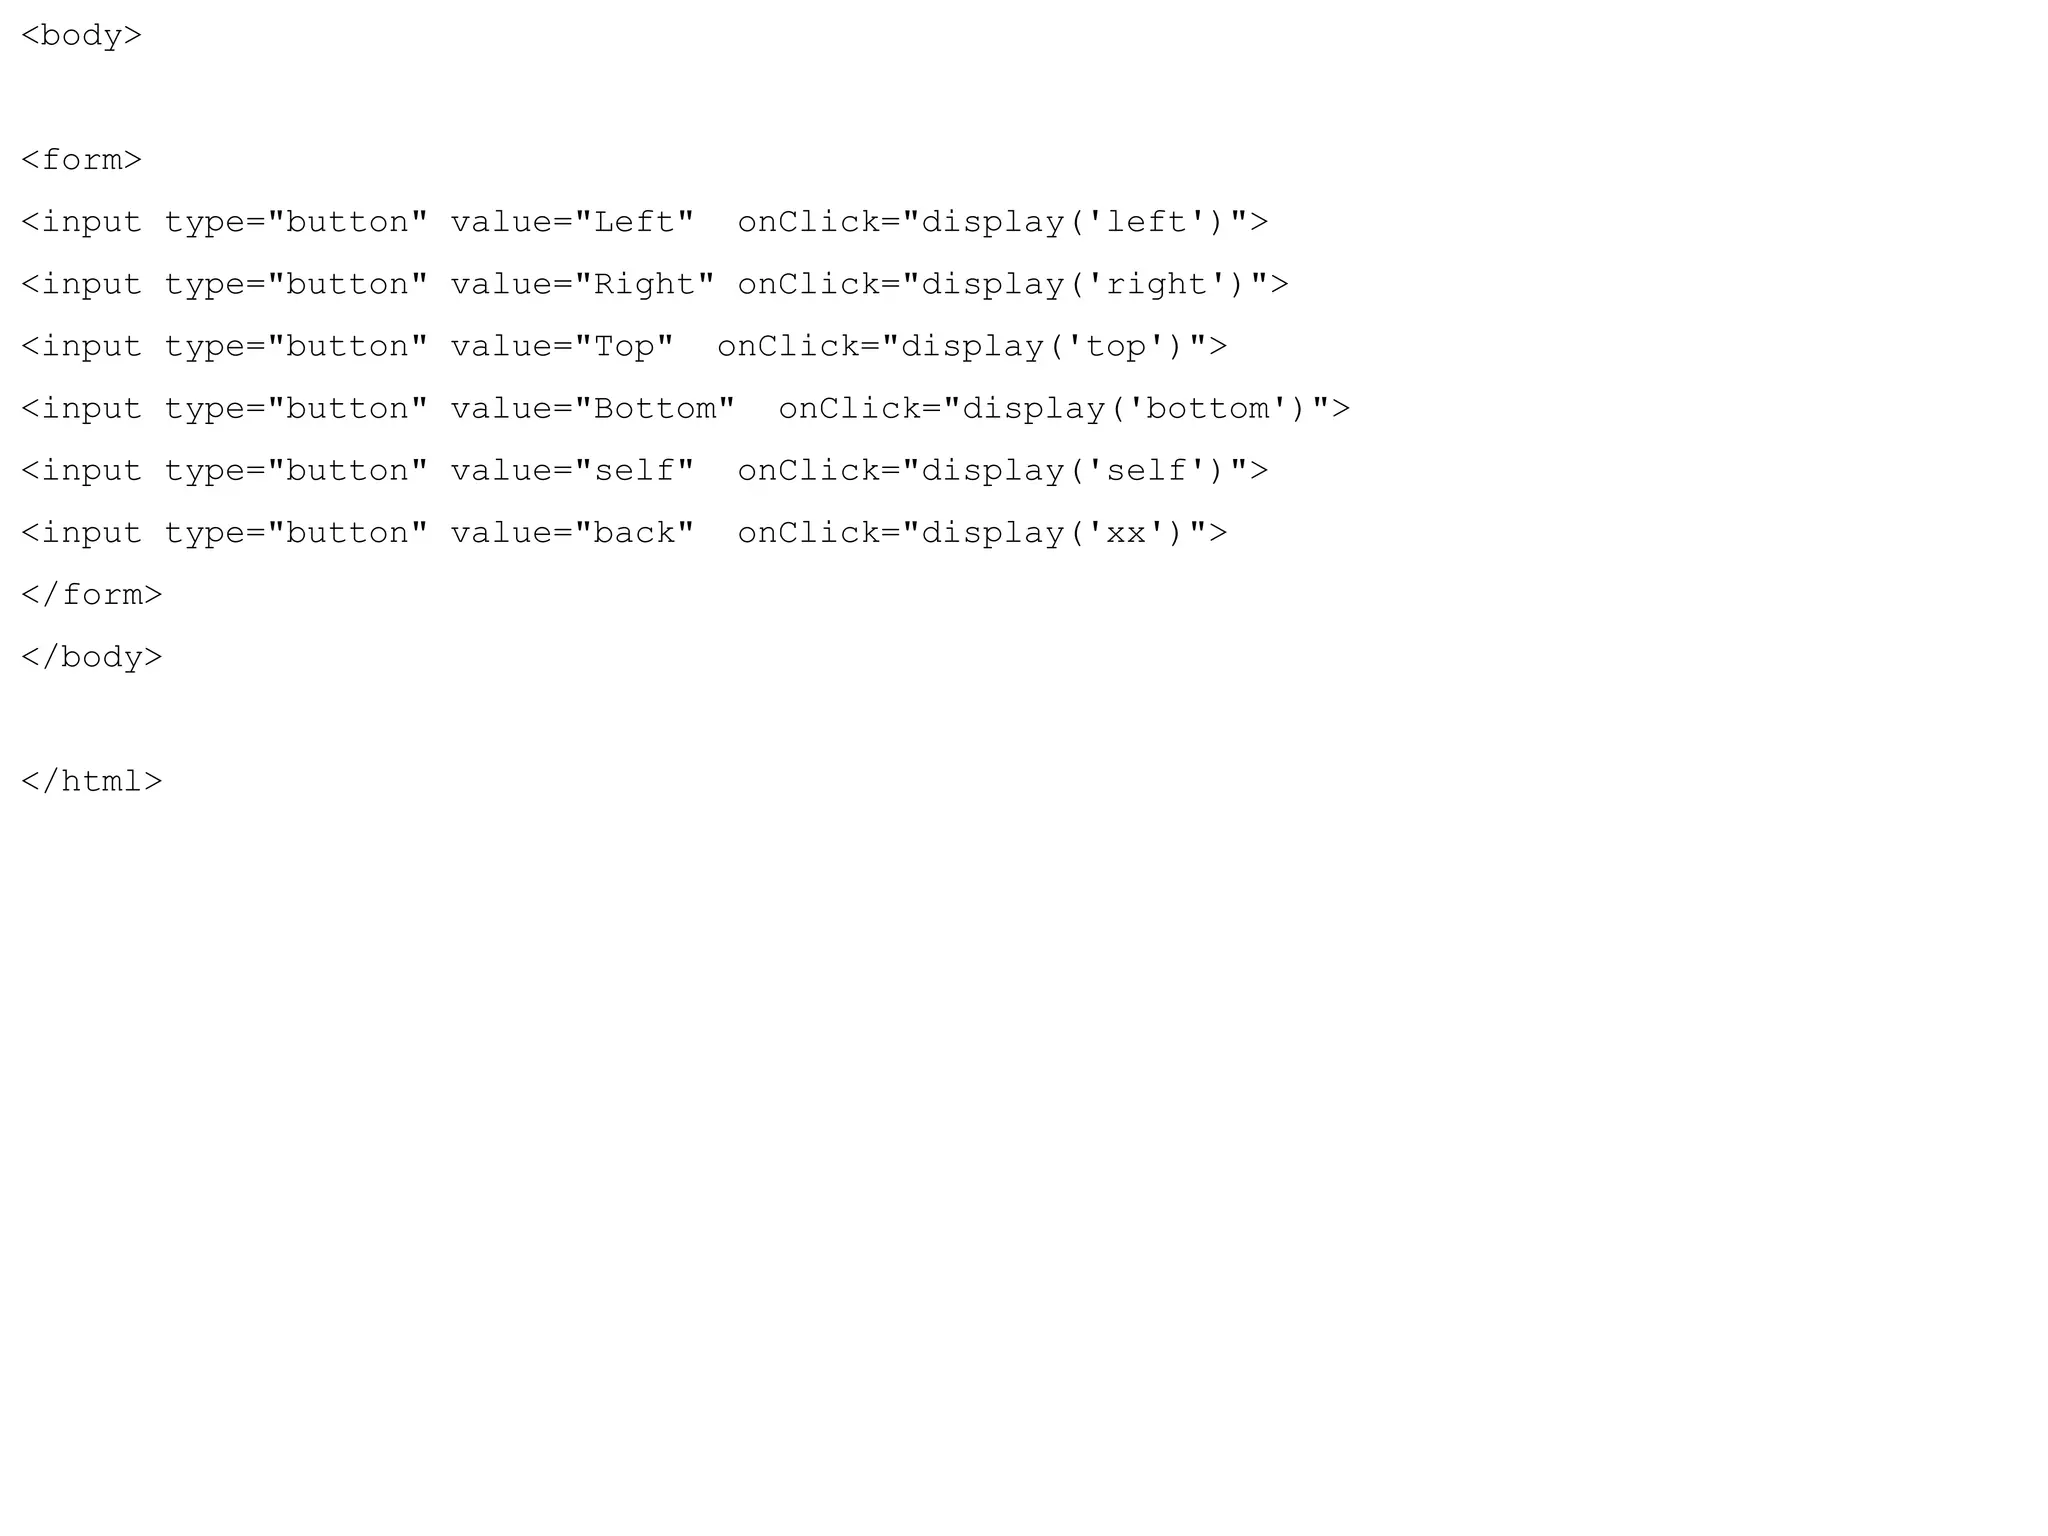The height and width of the screenshot is (1536, 2048).
Task: Click the value "self" attribute text
Action: tap(573, 470)
